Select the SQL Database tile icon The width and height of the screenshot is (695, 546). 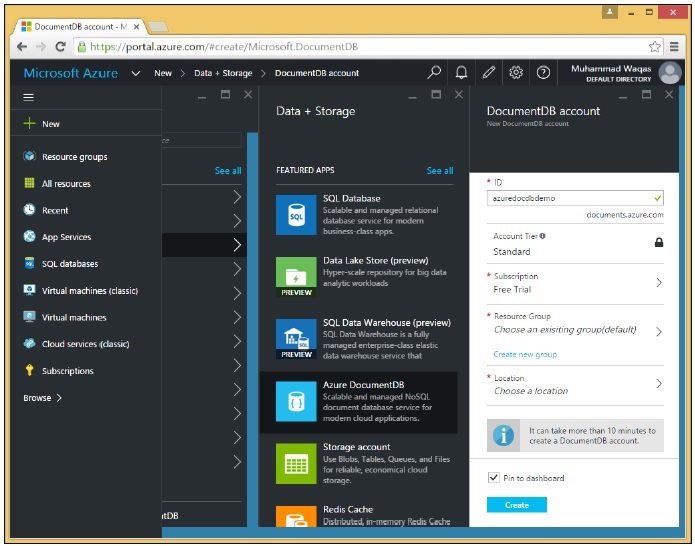(296, 215)
